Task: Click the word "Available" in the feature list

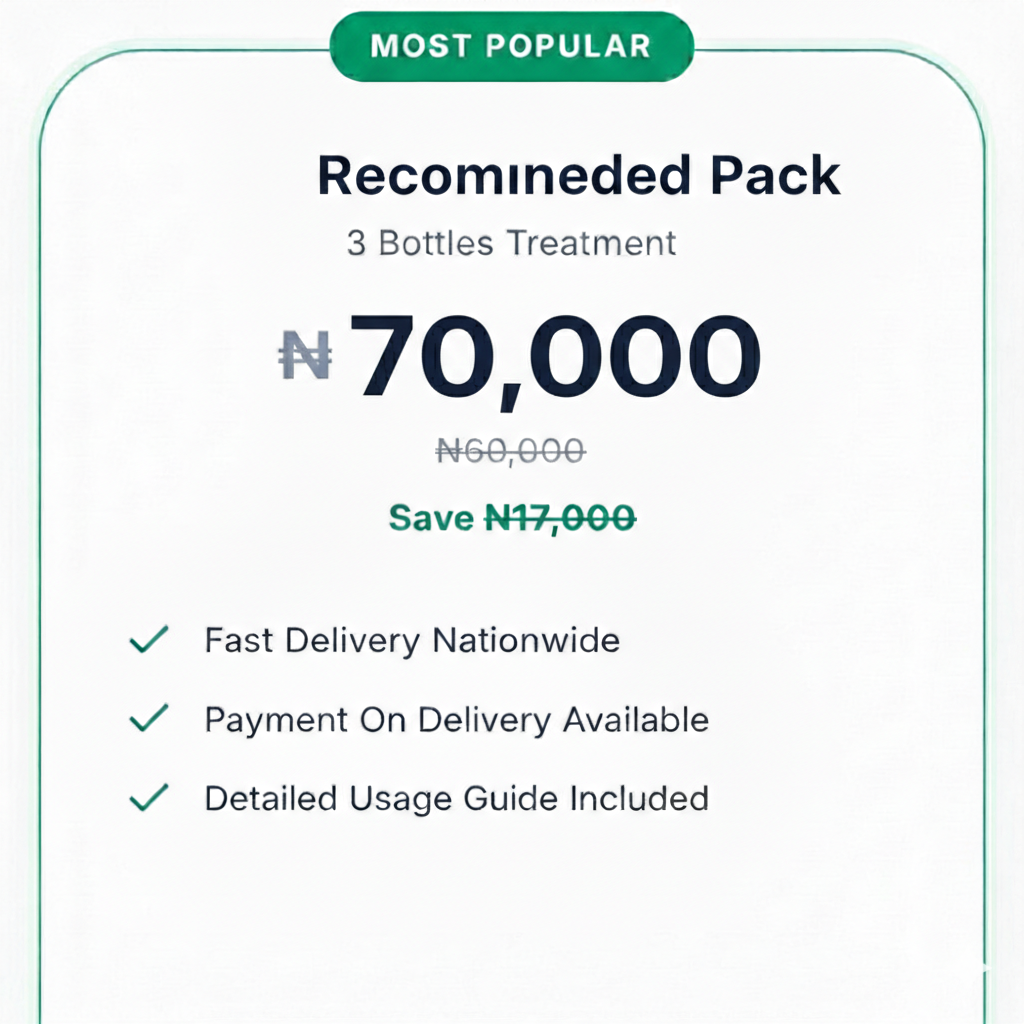Action: [635, 719]
